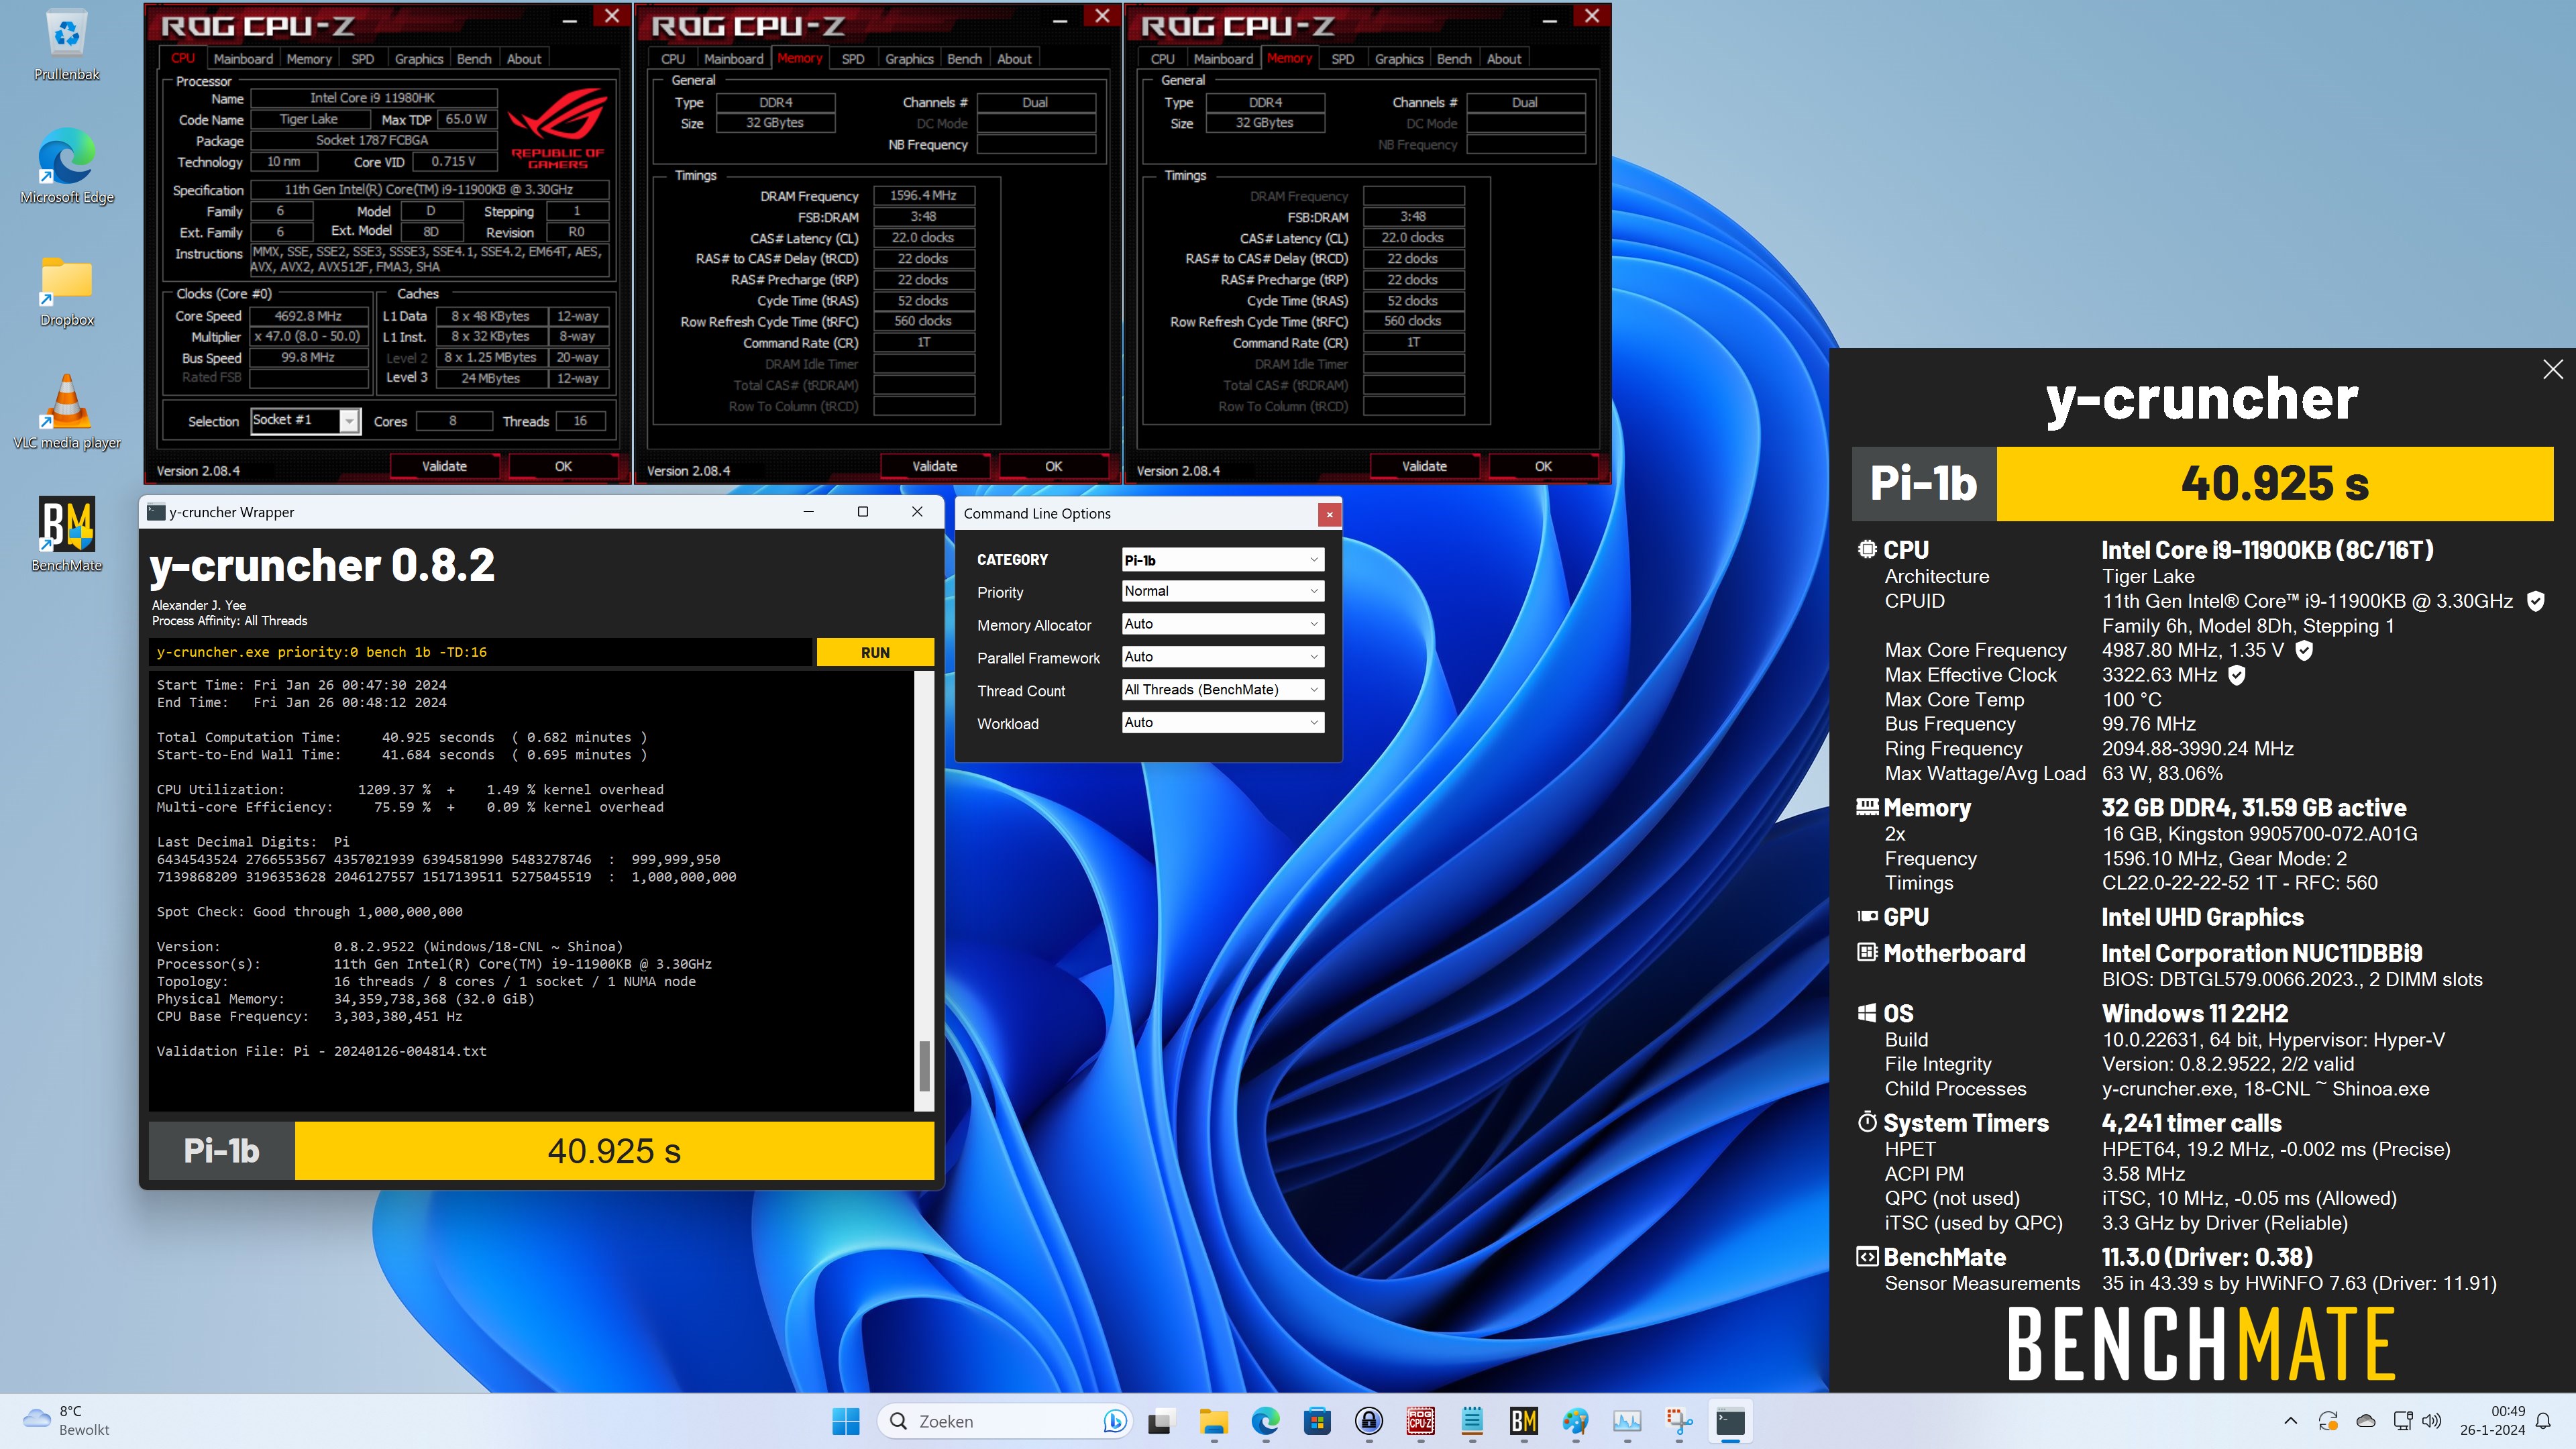The image size is (2576, 1449).
Task: Show hidden system tray icons chevron
Action: [2291, 1421]
